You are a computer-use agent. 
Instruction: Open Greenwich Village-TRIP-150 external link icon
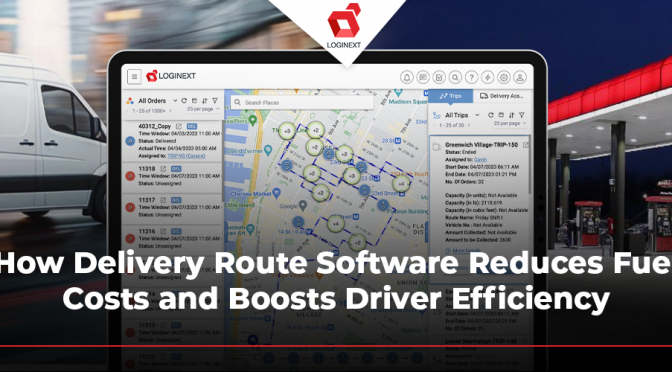[x=526, y=145]
